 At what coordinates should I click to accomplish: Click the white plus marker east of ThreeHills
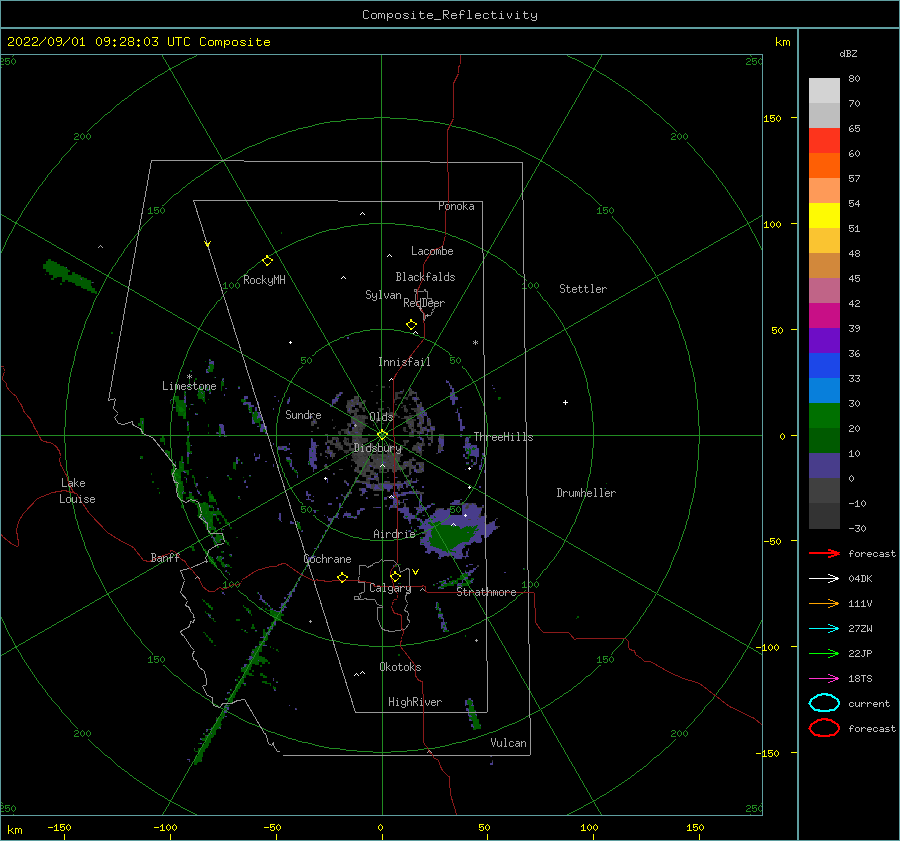pyautogui.click(x=565, y=402)
